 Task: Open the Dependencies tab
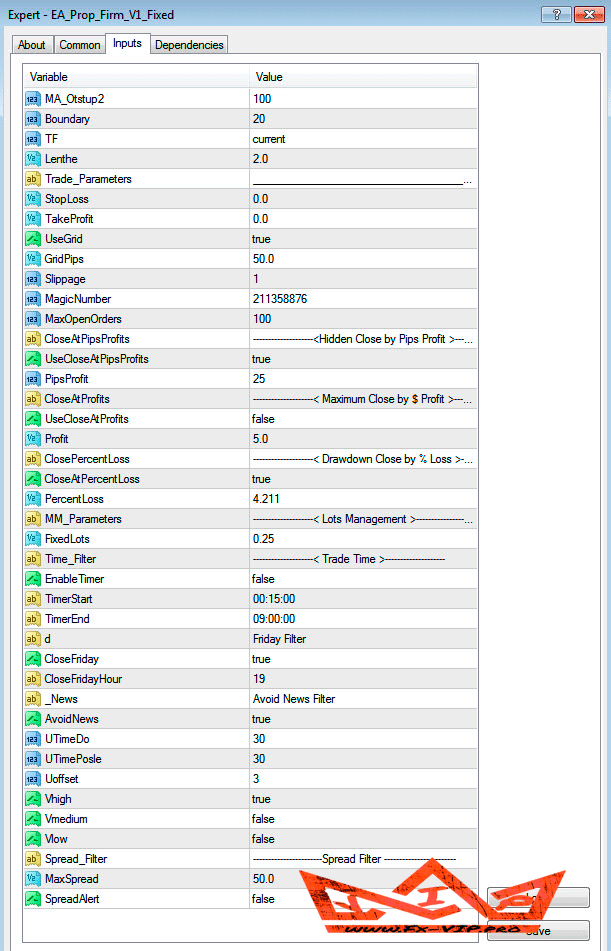(x=190, y=45)
